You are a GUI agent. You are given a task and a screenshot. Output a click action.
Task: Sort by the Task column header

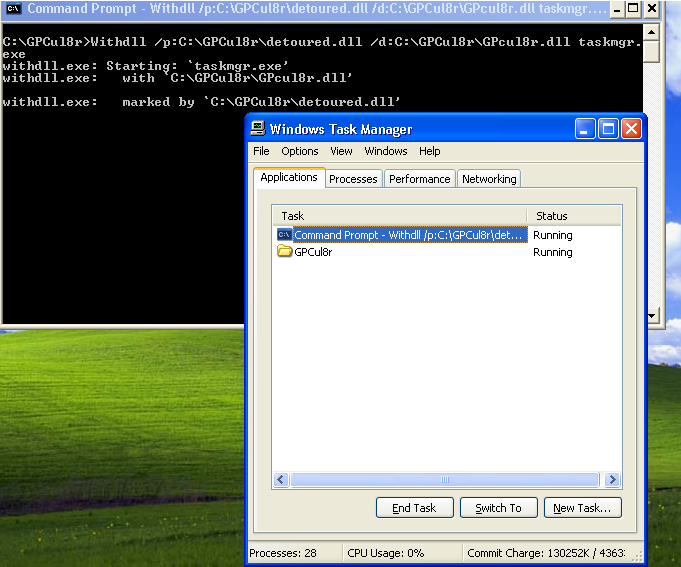400,216
